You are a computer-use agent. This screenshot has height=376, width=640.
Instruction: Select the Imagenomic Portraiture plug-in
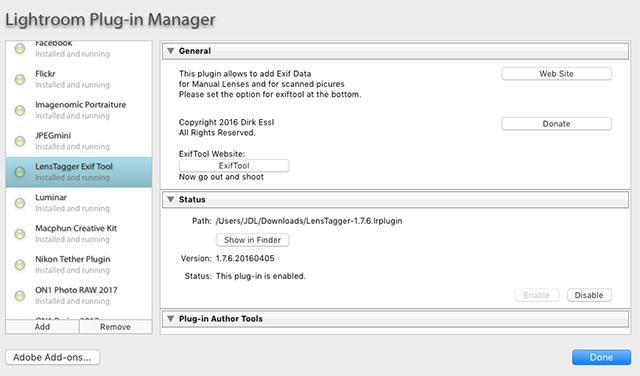[x=79, y=110]
